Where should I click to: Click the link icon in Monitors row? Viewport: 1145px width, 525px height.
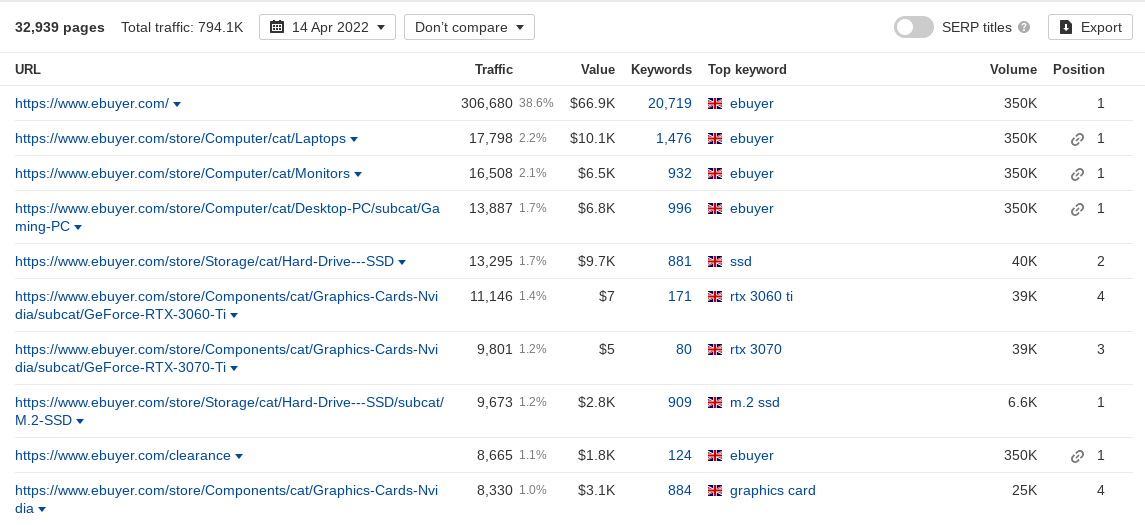click(x=1077, y=175)
